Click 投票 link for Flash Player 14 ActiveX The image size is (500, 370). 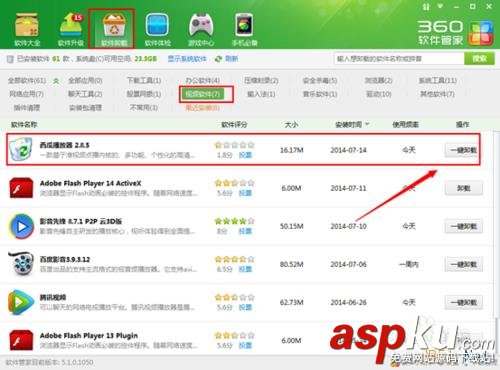[x=245, y=193]
